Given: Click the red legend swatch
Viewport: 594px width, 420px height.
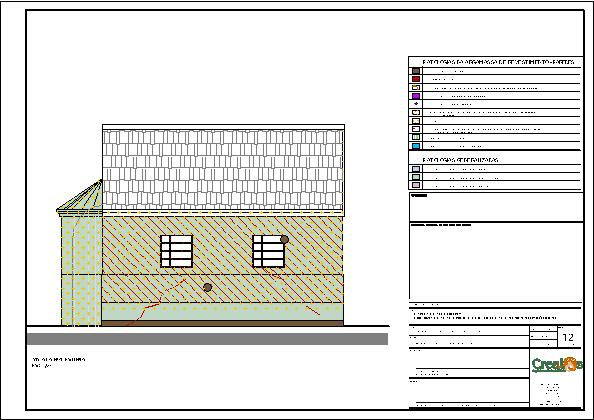Looking at the screenshot, I should pos(416,79).
